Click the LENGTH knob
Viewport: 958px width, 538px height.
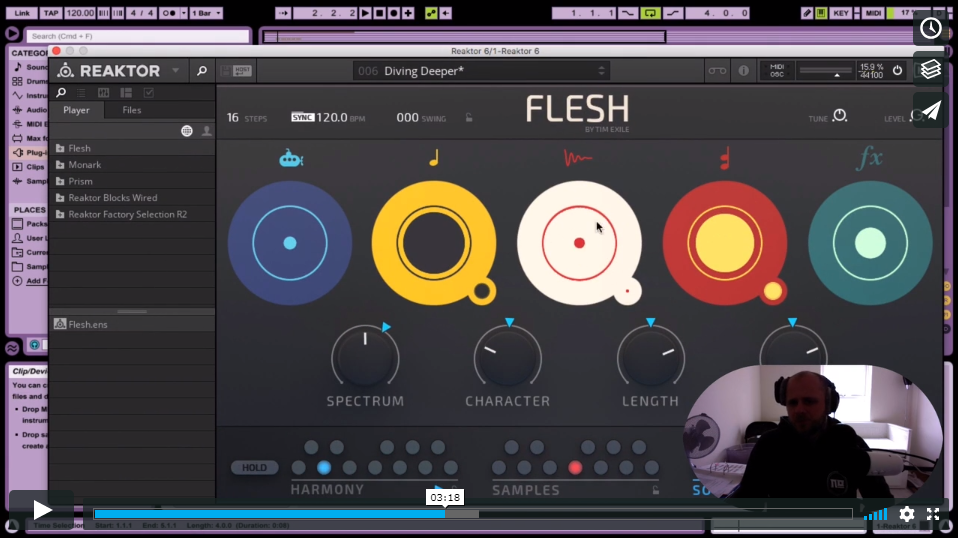pos(651,358)
